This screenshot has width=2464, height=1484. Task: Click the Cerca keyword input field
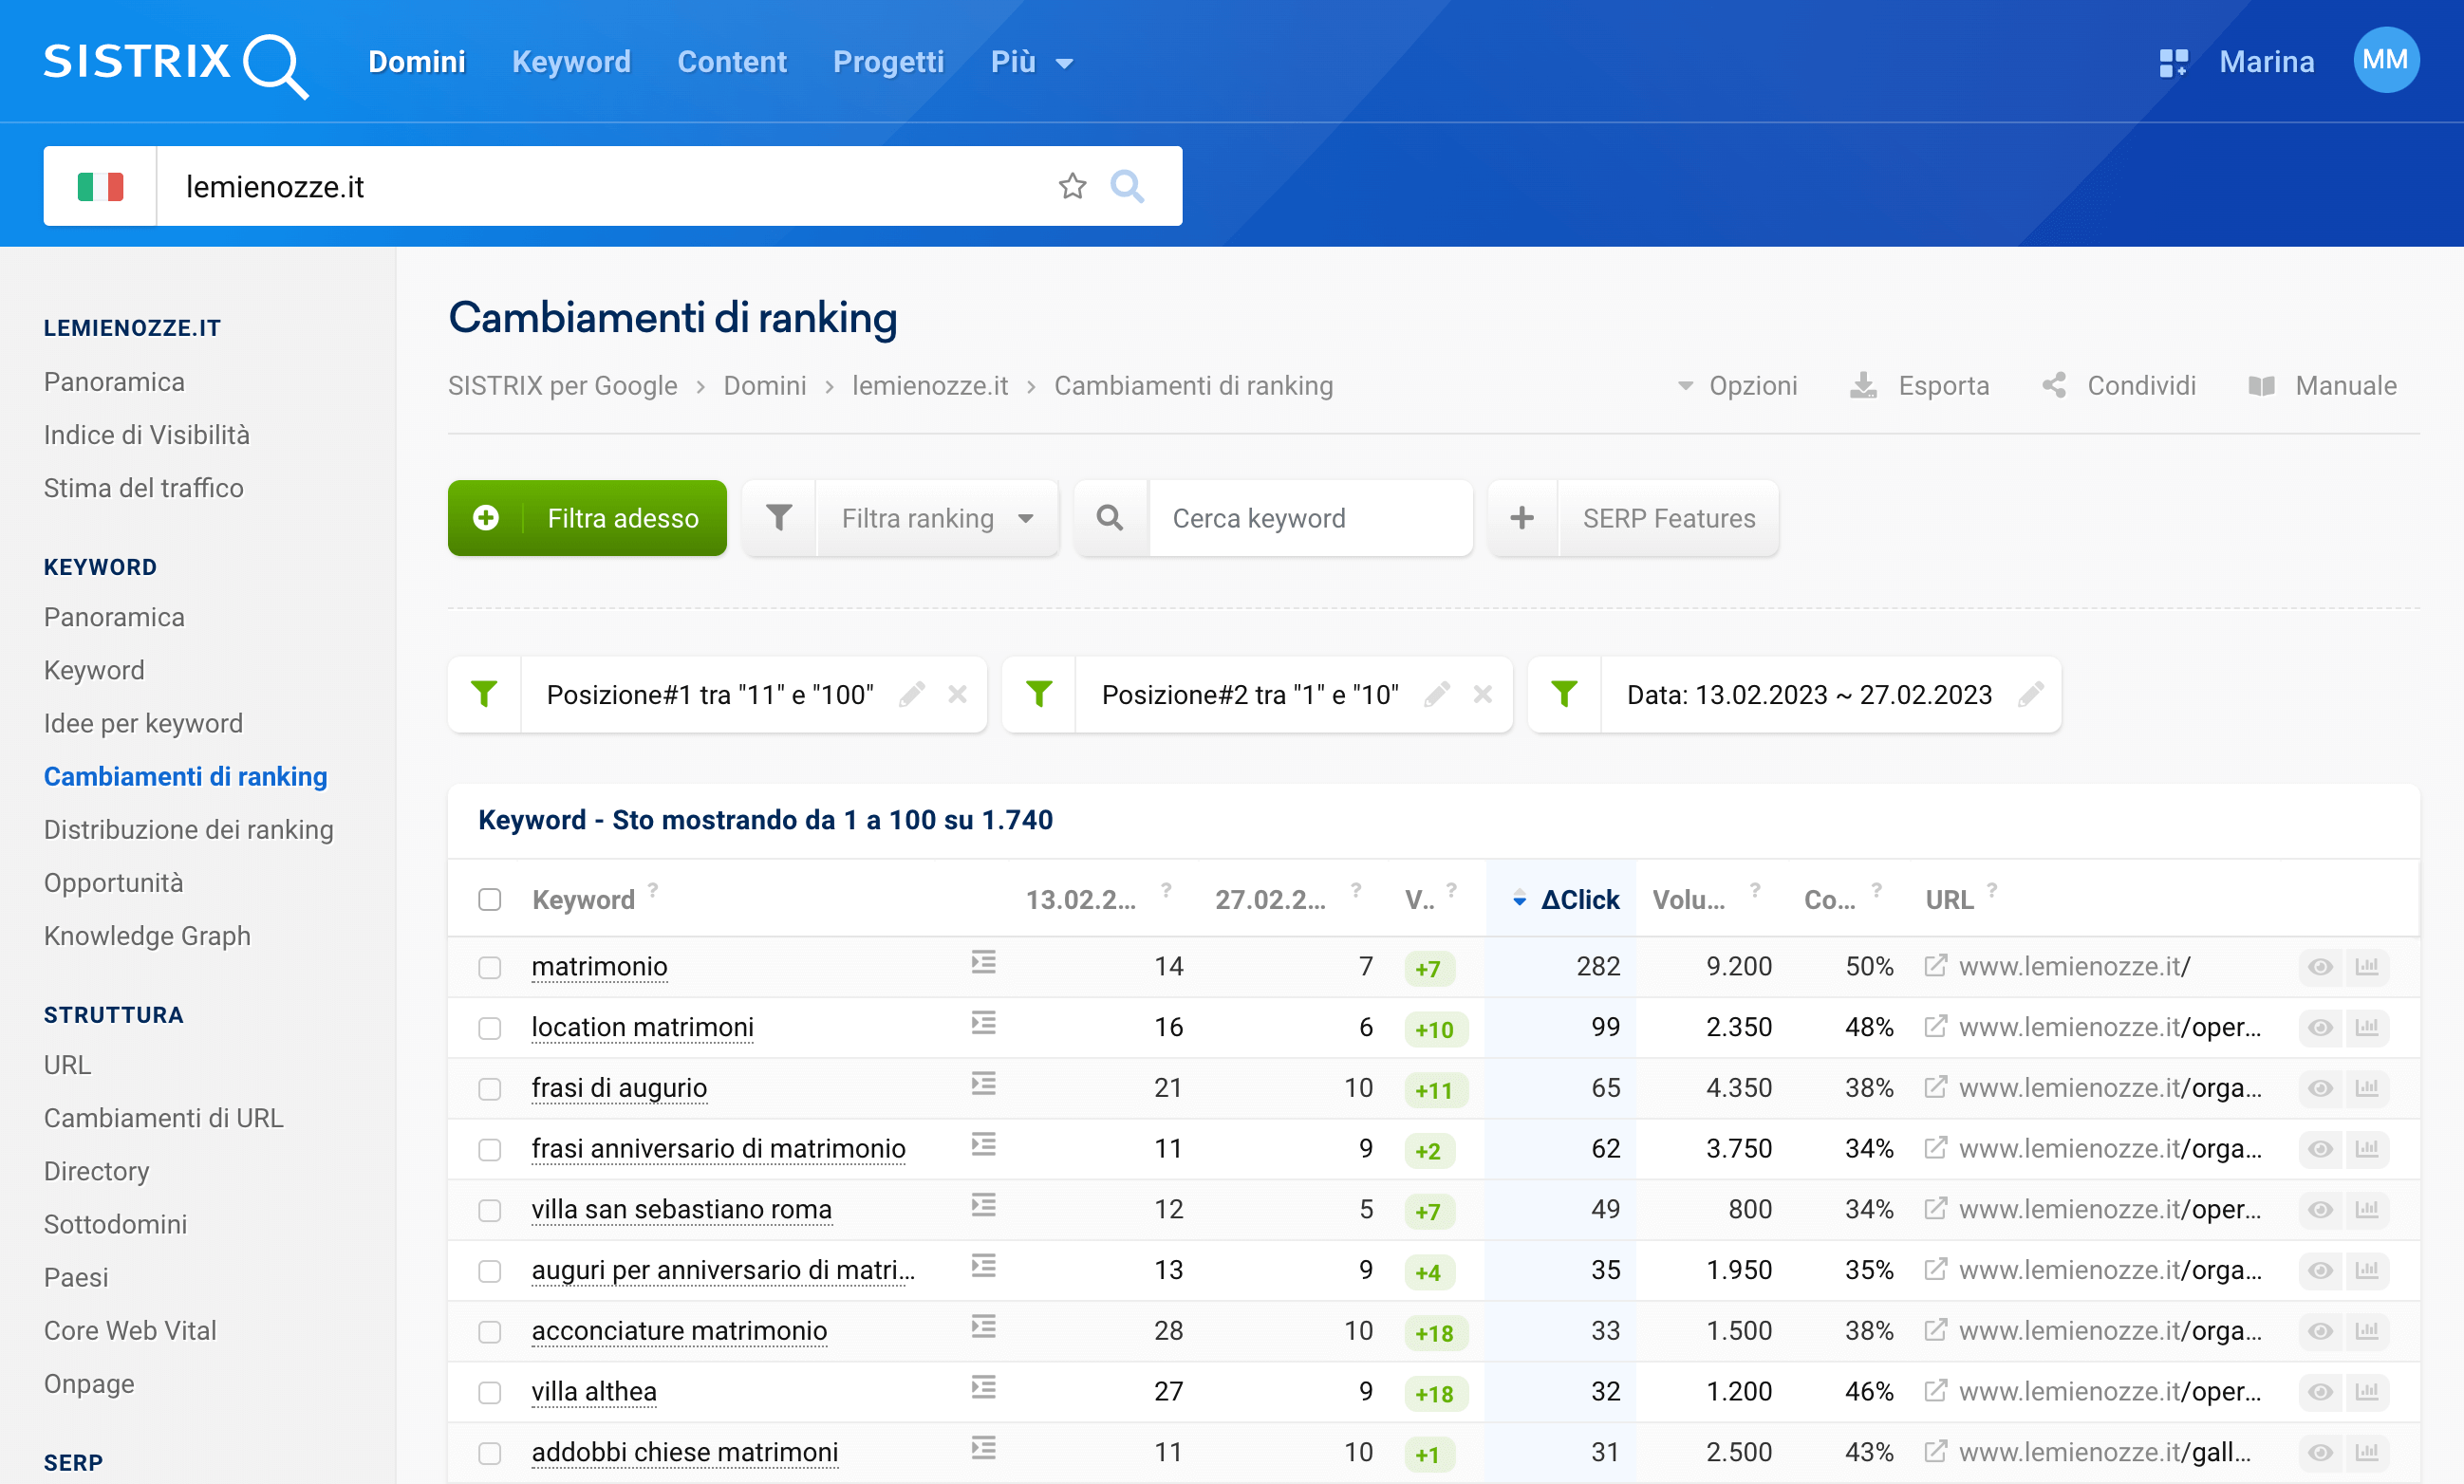1310,518
